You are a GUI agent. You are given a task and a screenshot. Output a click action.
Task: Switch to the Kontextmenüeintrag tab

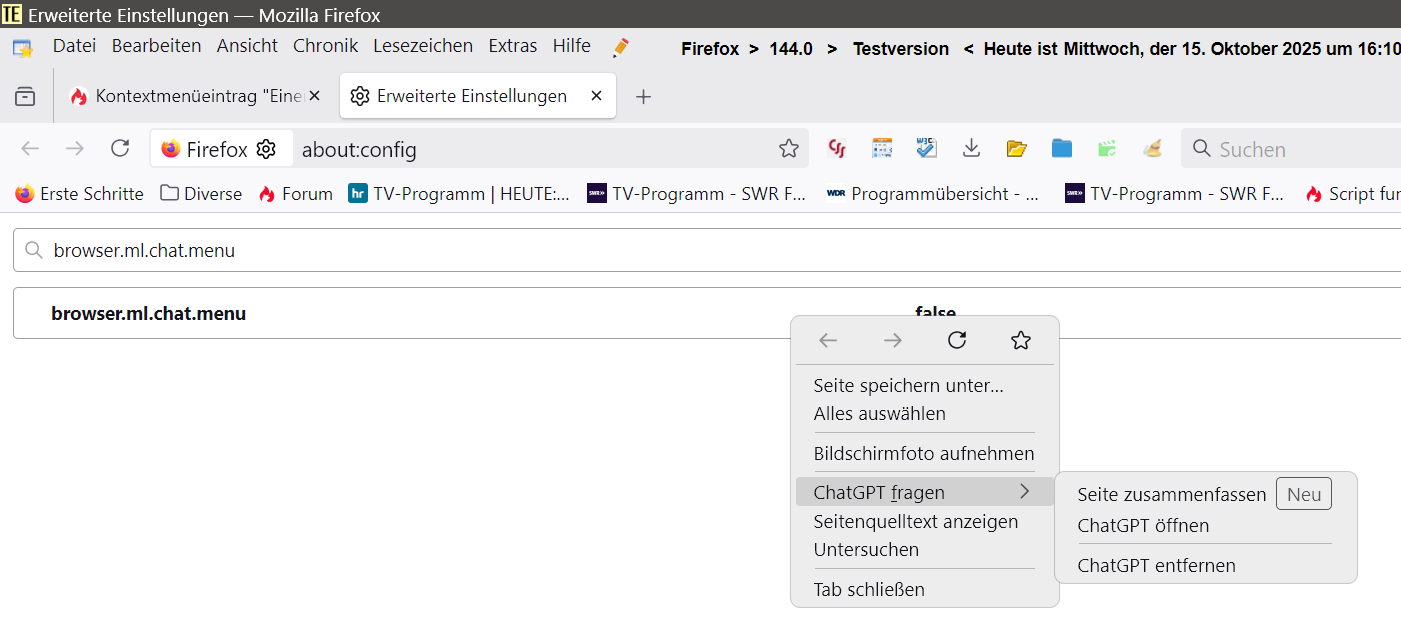[190, 96]
